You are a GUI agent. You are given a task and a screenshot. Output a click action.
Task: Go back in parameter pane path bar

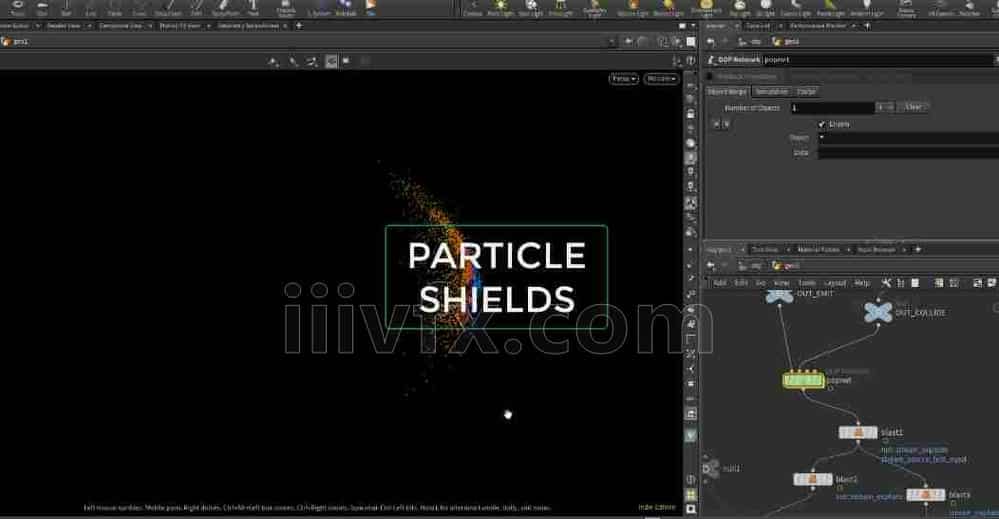(711, 41)
